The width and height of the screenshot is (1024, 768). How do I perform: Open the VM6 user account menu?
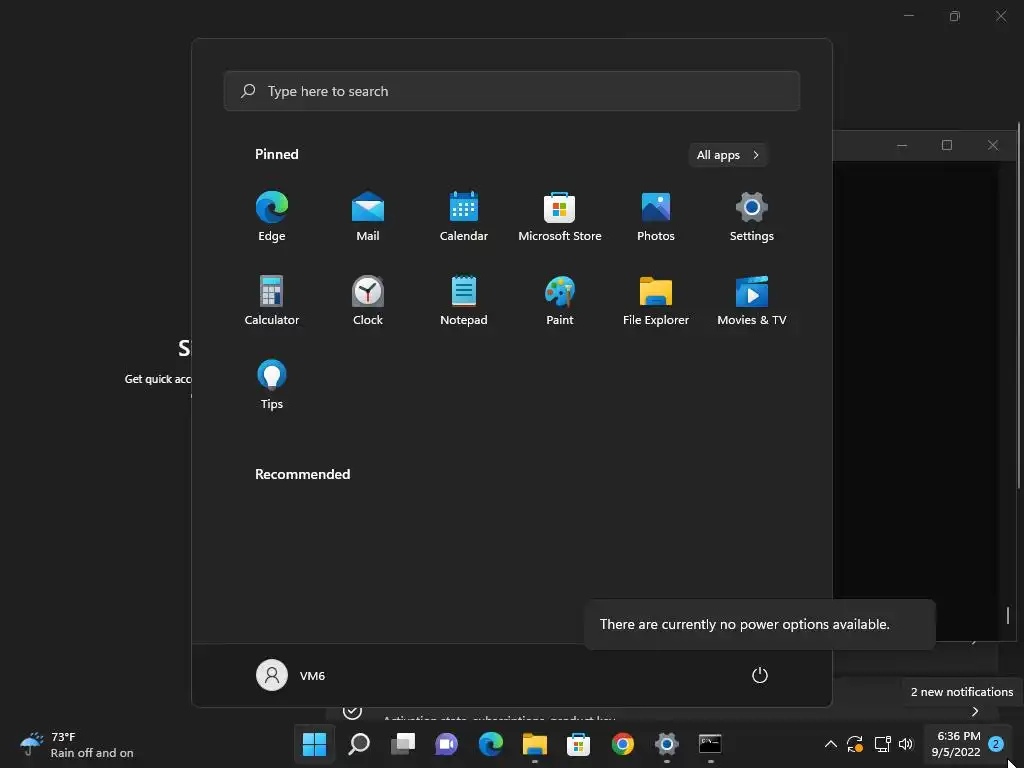(291, 675)
